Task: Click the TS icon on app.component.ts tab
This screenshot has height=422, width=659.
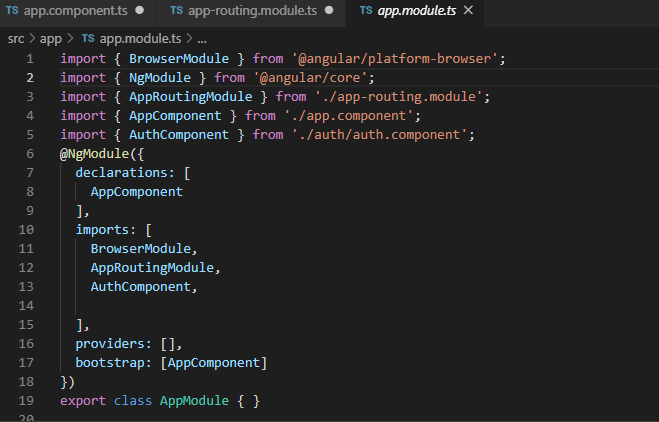Action: pyautogui.click(x=12, y=11)
